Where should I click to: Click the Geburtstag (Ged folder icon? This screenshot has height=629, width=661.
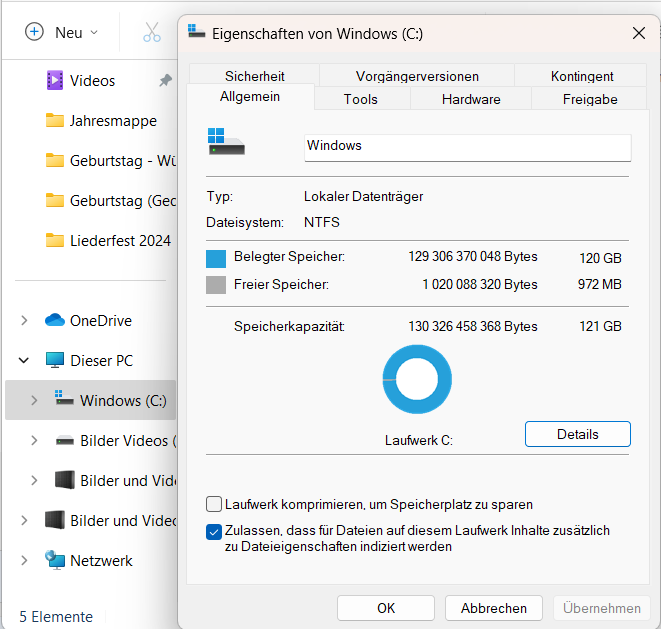tap(55, 200)
